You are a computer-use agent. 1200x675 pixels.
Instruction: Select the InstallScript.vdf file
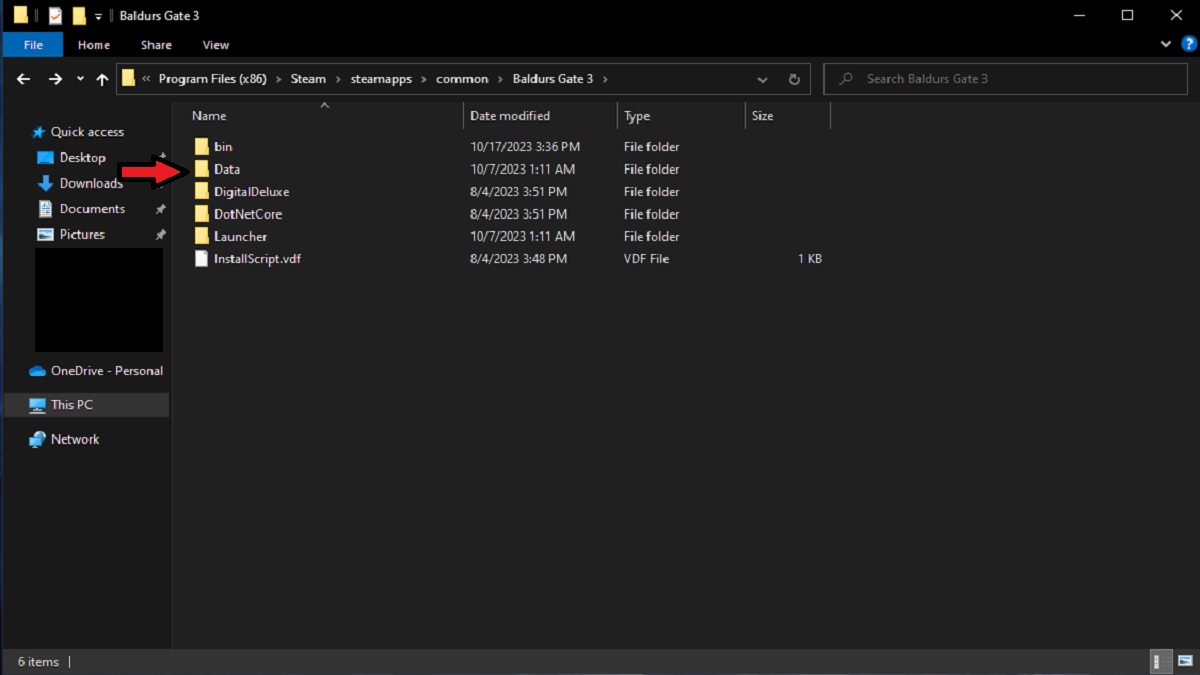(x=257, y=259)
